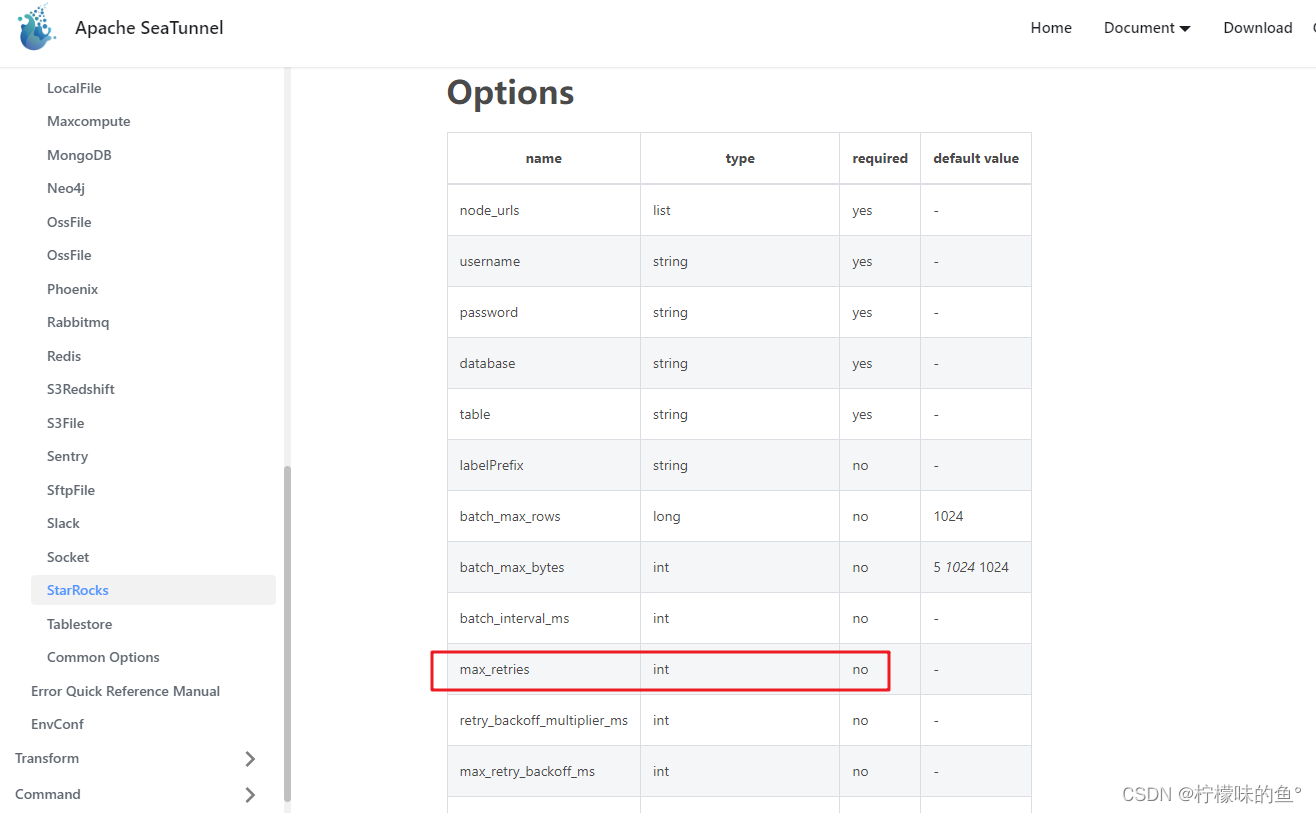Select StarRocks in the sidebar
The width and height of the screenshot is (1316, 813).
[153, 590]
